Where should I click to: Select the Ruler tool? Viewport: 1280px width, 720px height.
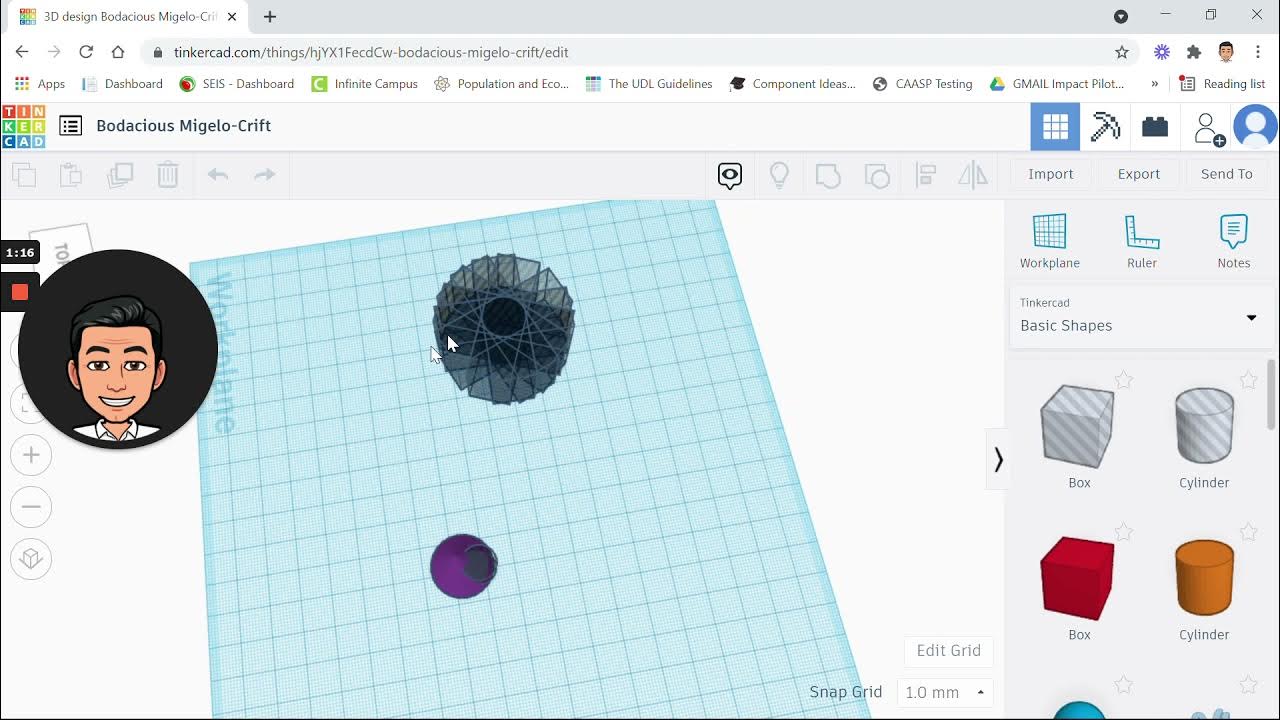tap(1142, 241)
